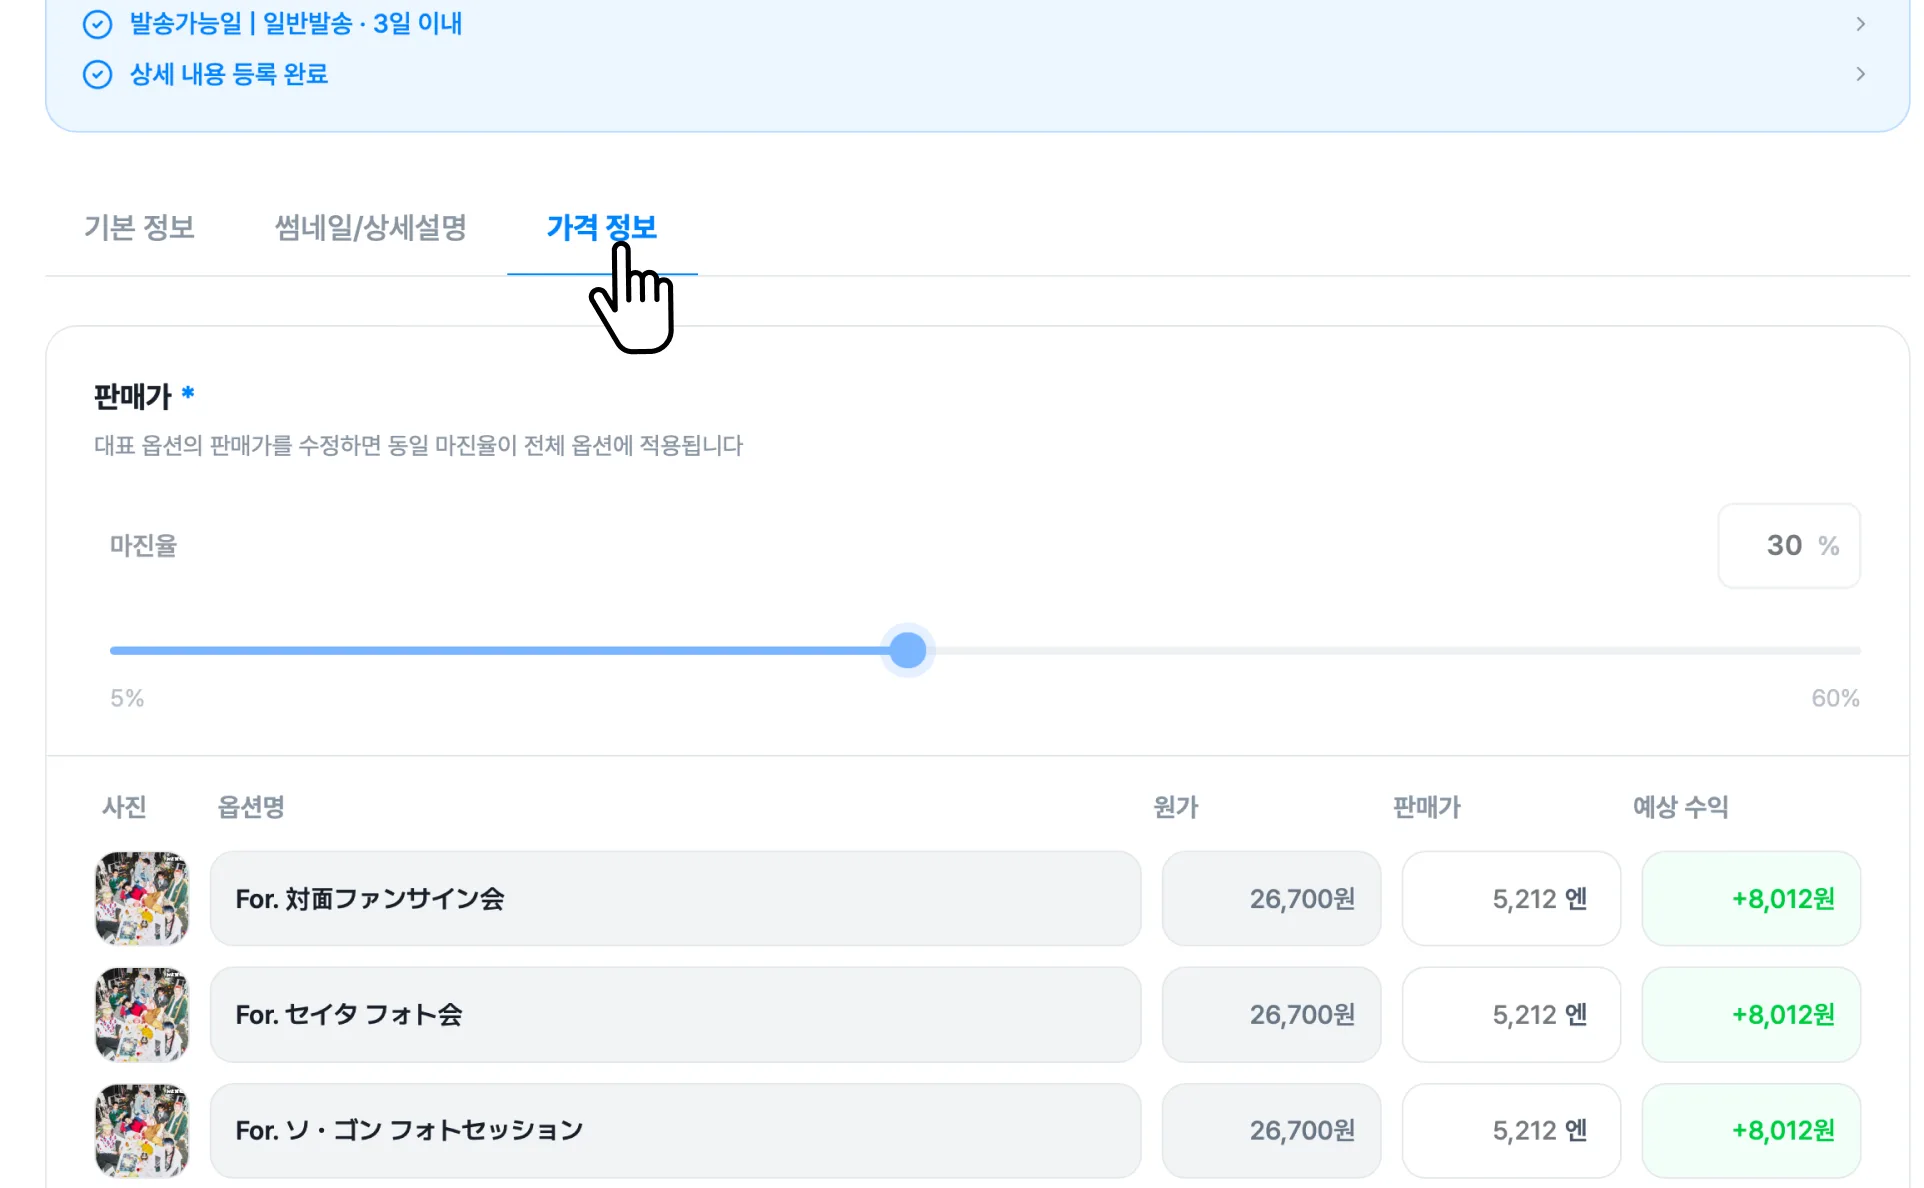Click the 옵션명 column header

(251, 807)
